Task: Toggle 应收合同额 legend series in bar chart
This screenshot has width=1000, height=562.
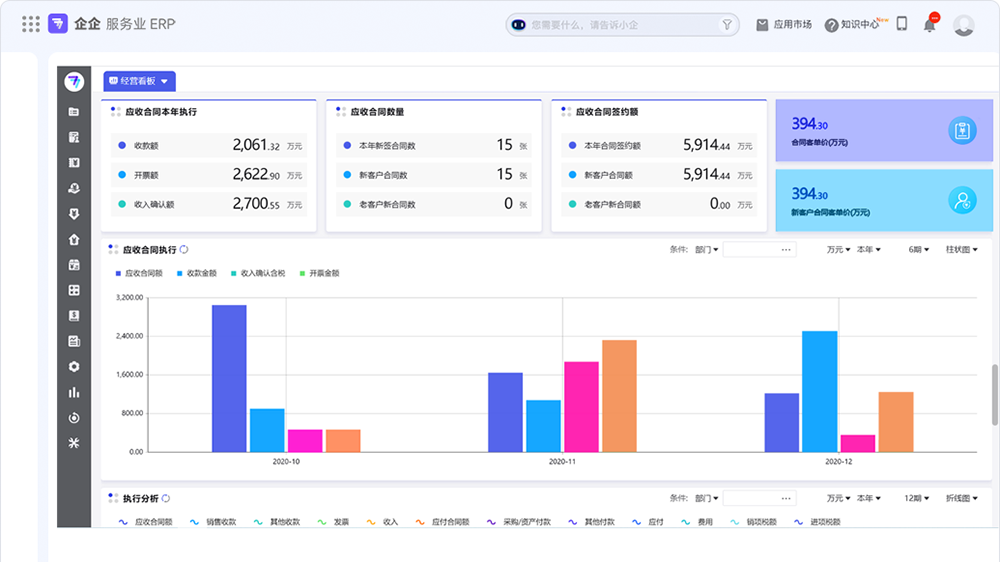Action: 139,273
